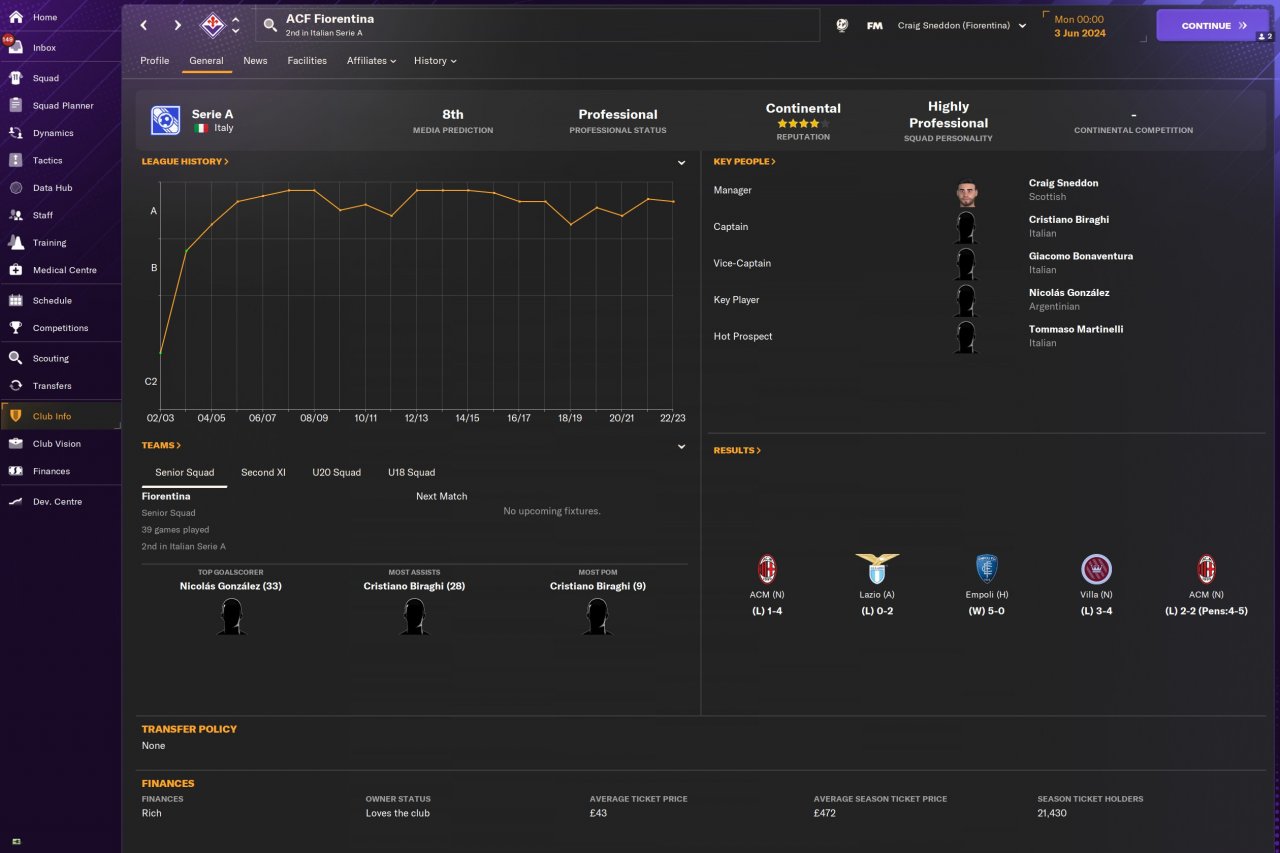Screen dimensions: 1280x853
Task: Go forward with the right arrow
Action: (177, 25)
